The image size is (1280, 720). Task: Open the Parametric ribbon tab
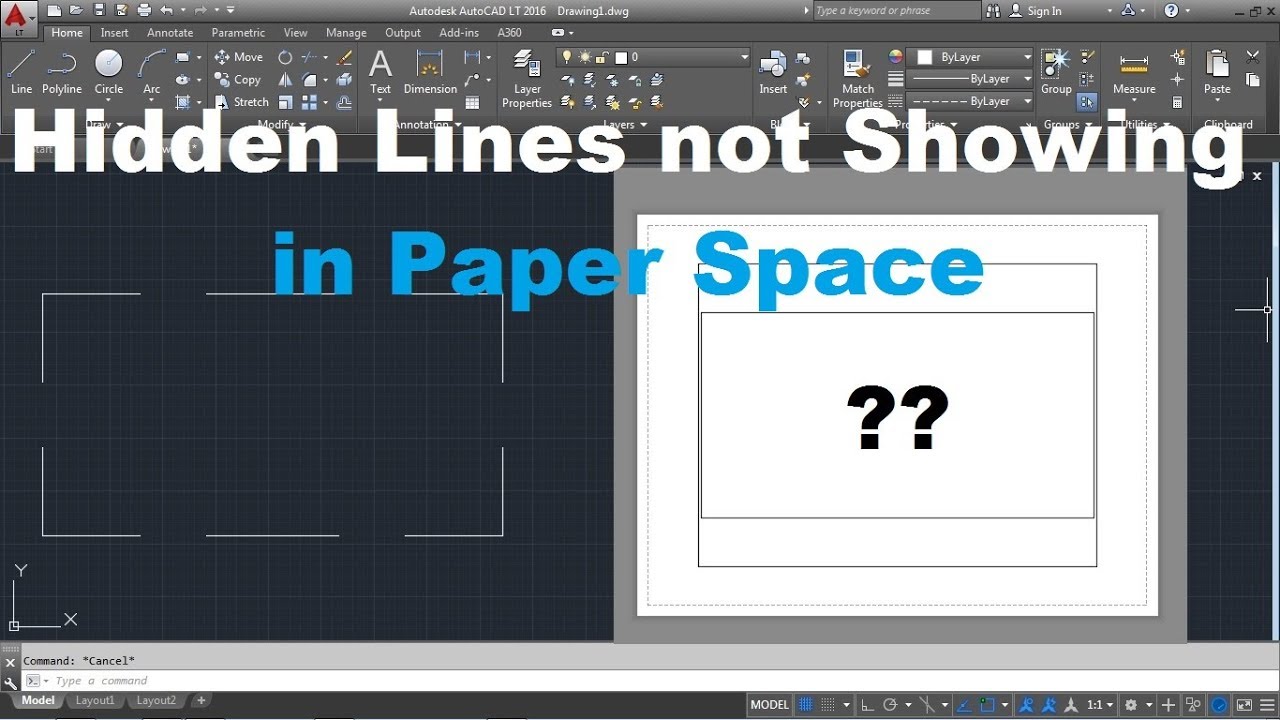point(238,32)
